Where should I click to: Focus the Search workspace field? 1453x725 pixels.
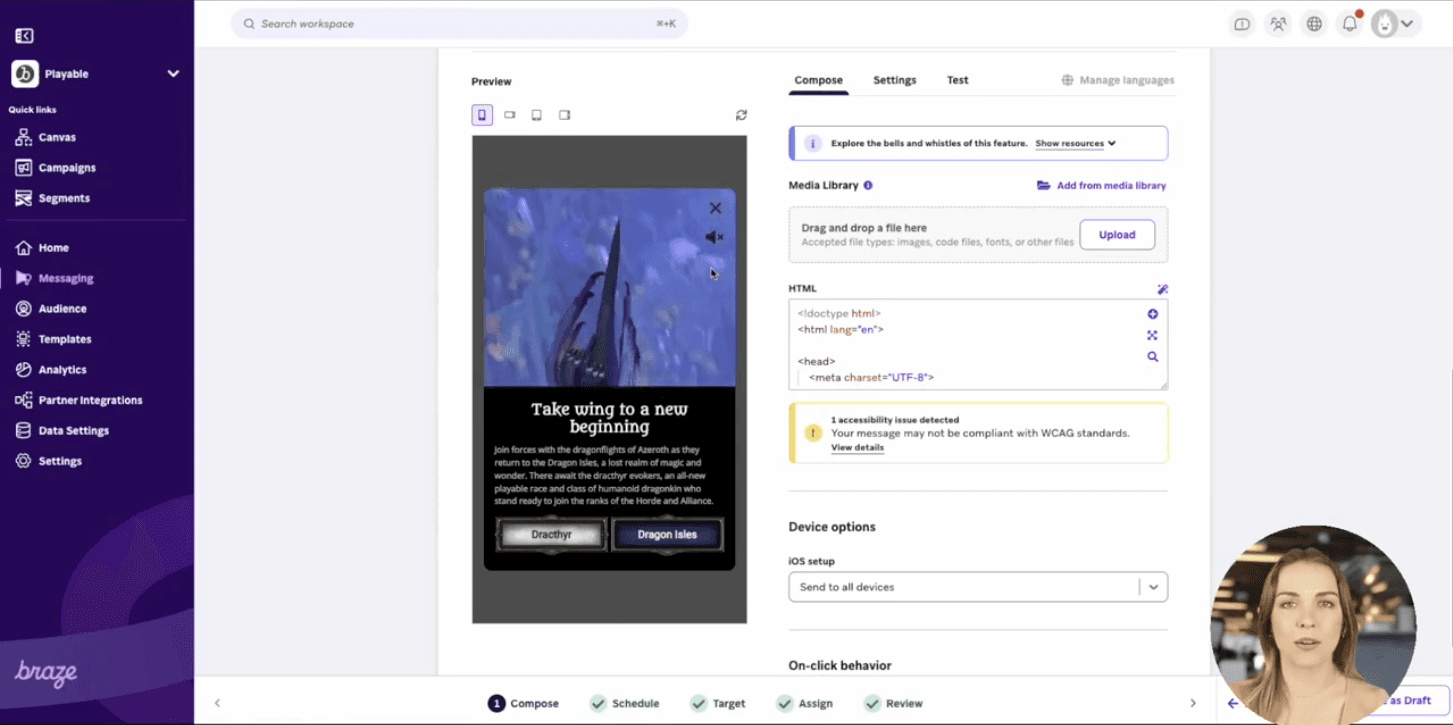click(x=459, y=24)
